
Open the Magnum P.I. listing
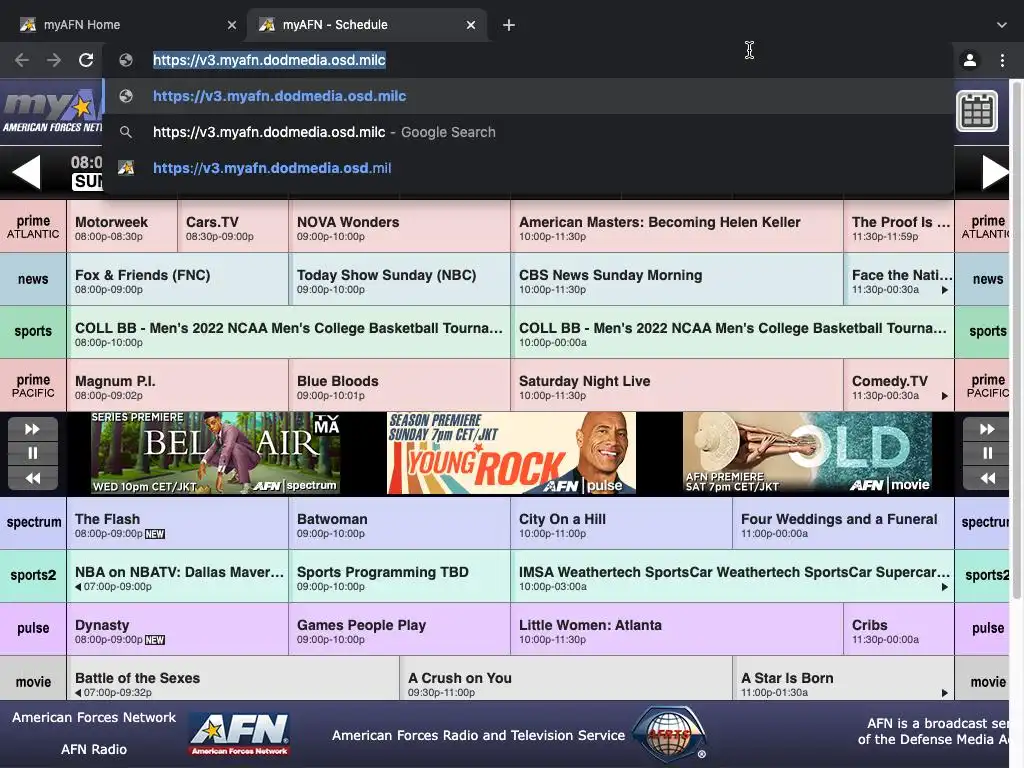tap(178, 385)
